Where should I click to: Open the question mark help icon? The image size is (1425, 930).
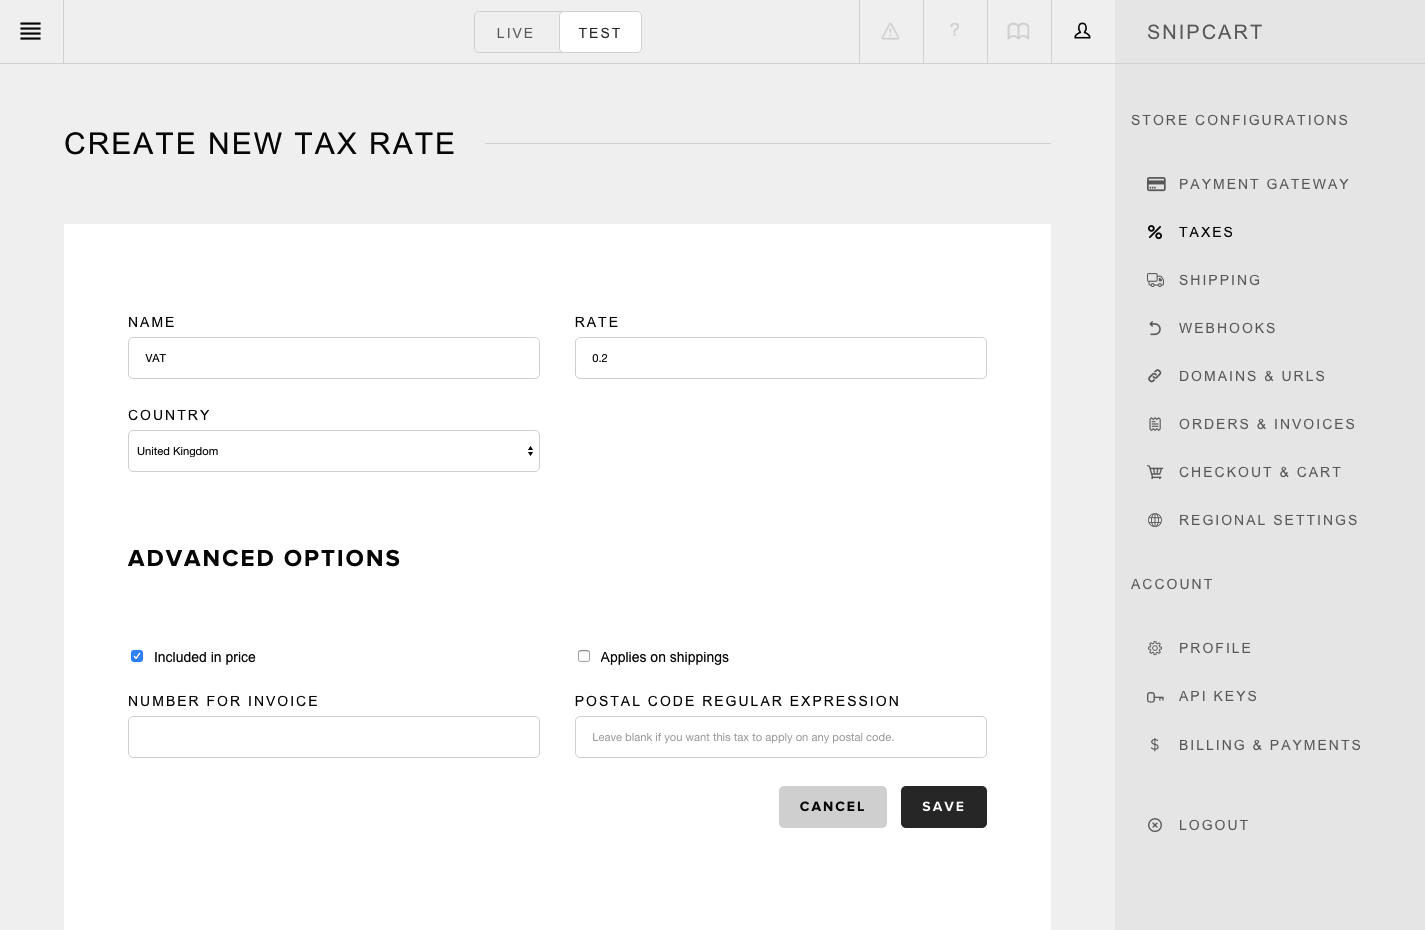[x=955, y=31]
